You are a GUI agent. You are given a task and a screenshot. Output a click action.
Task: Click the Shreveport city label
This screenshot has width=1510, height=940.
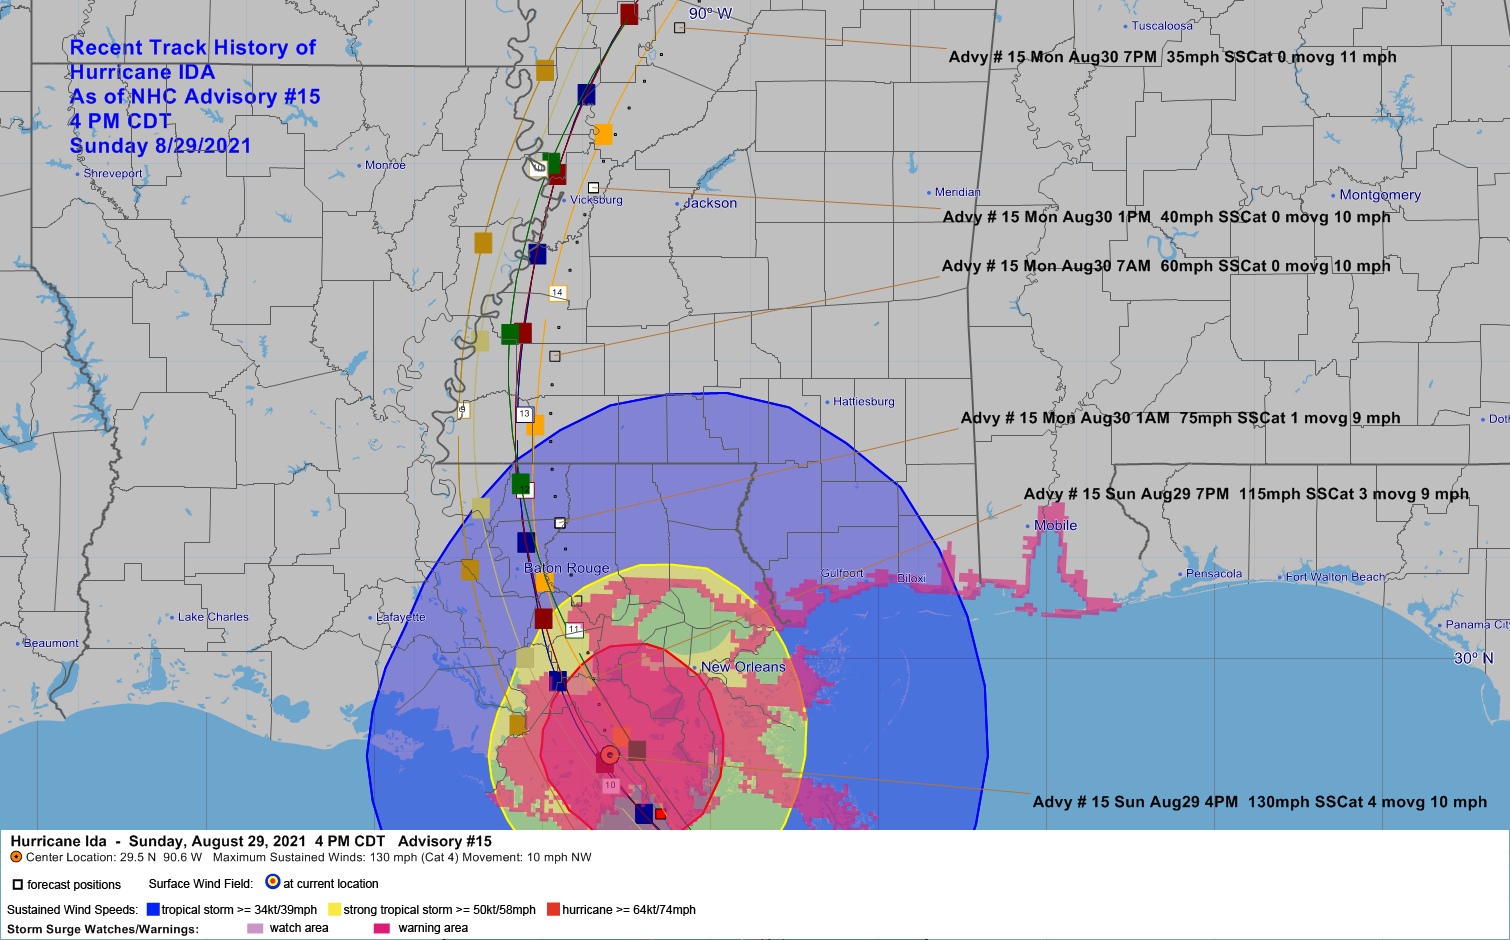click(x=113, y=174)
